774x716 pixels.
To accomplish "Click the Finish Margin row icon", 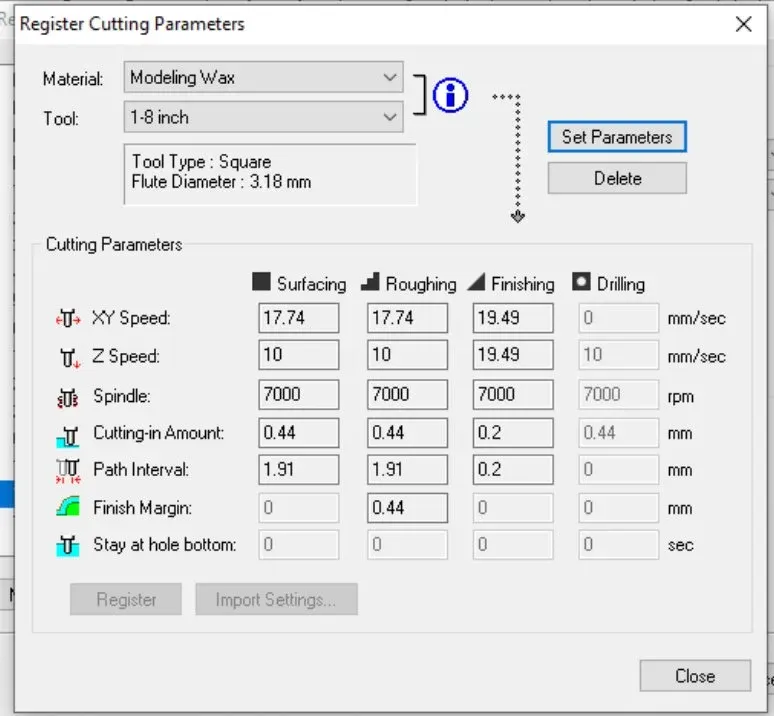I will coord(68,507).
